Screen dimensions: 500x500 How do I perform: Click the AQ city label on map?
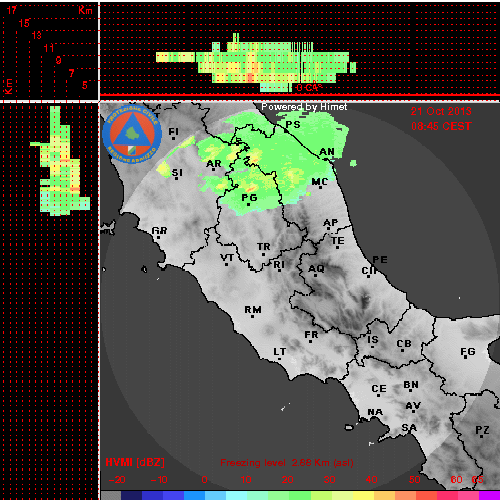(316, 269)
